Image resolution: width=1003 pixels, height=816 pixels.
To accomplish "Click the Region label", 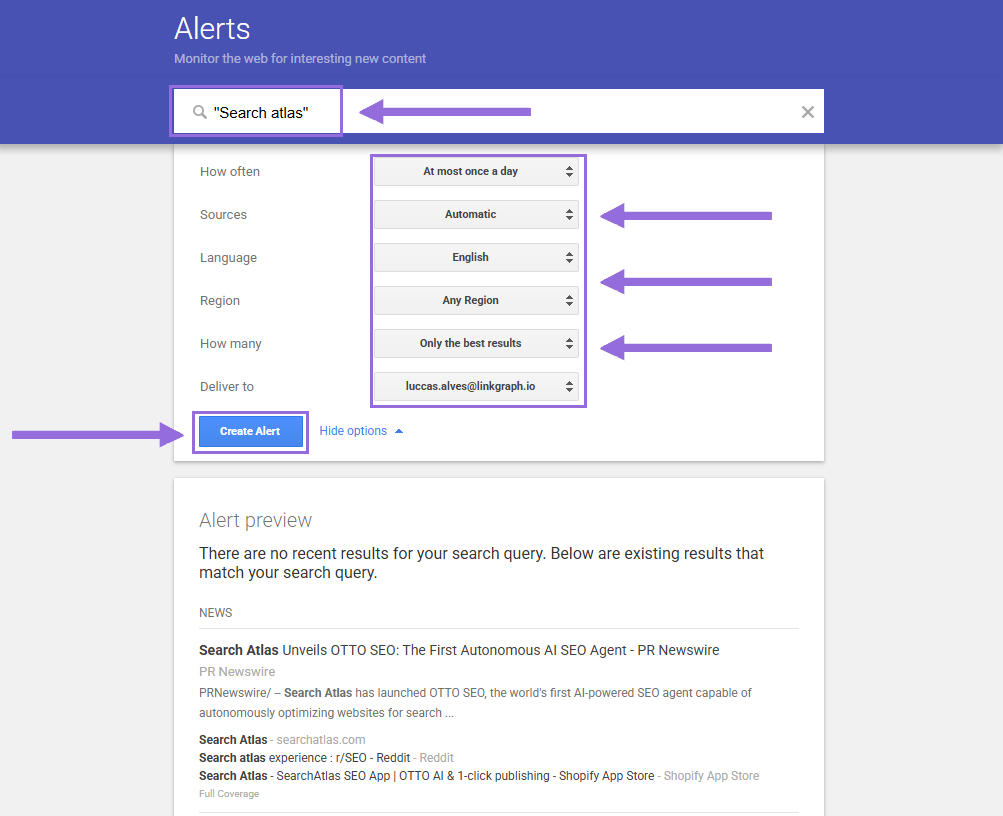I will pos(219,301).
